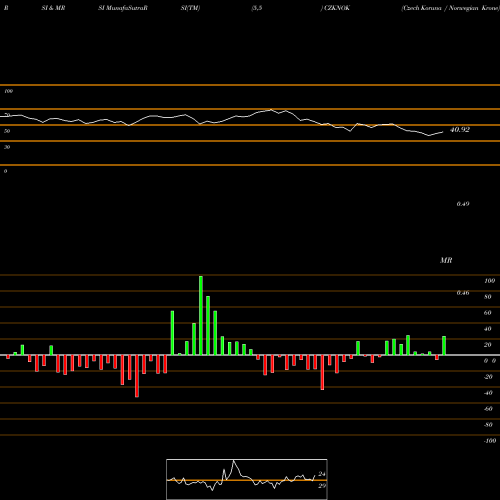The image size is (500, 500).
Task: Click the RSI value label 40.92
Action: click(x=460, y=130)
